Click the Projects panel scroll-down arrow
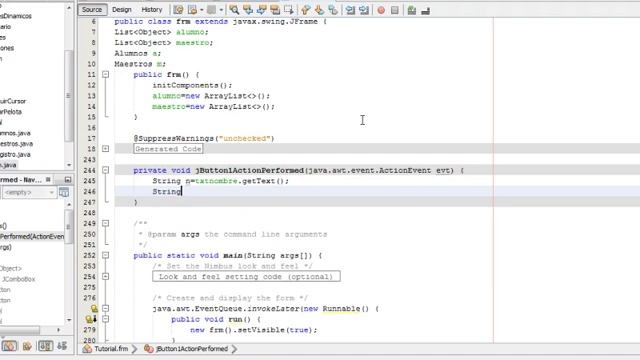 pyautogui.click(x=69, y=165)
